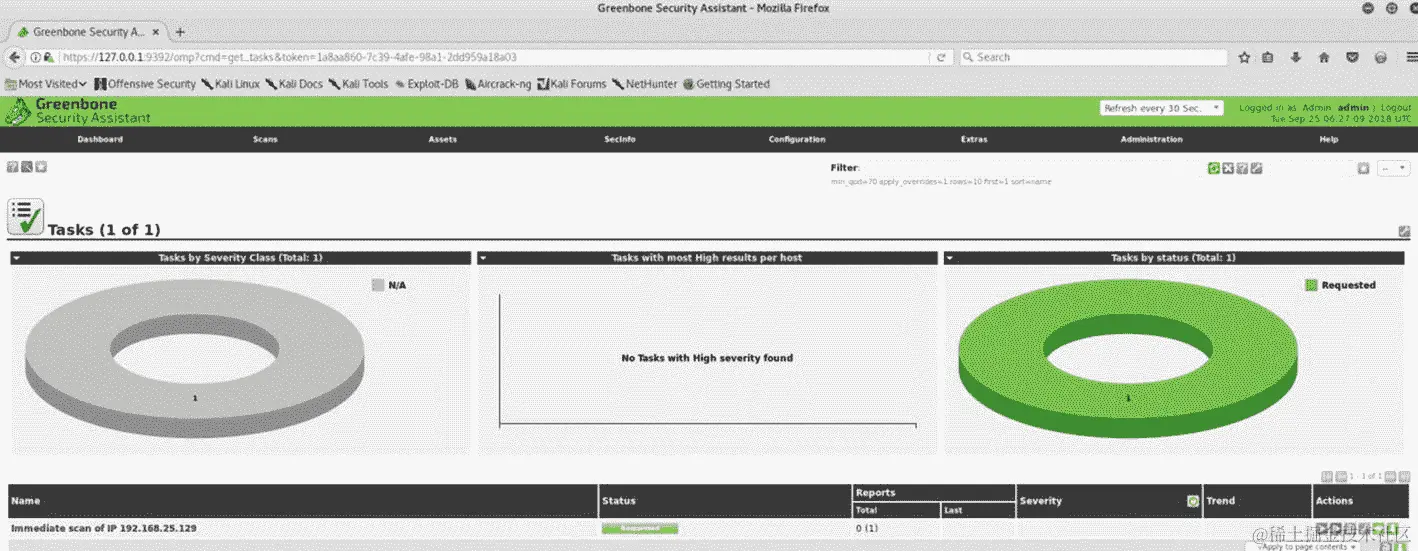Open the SecInfo menu

(620, 139)
